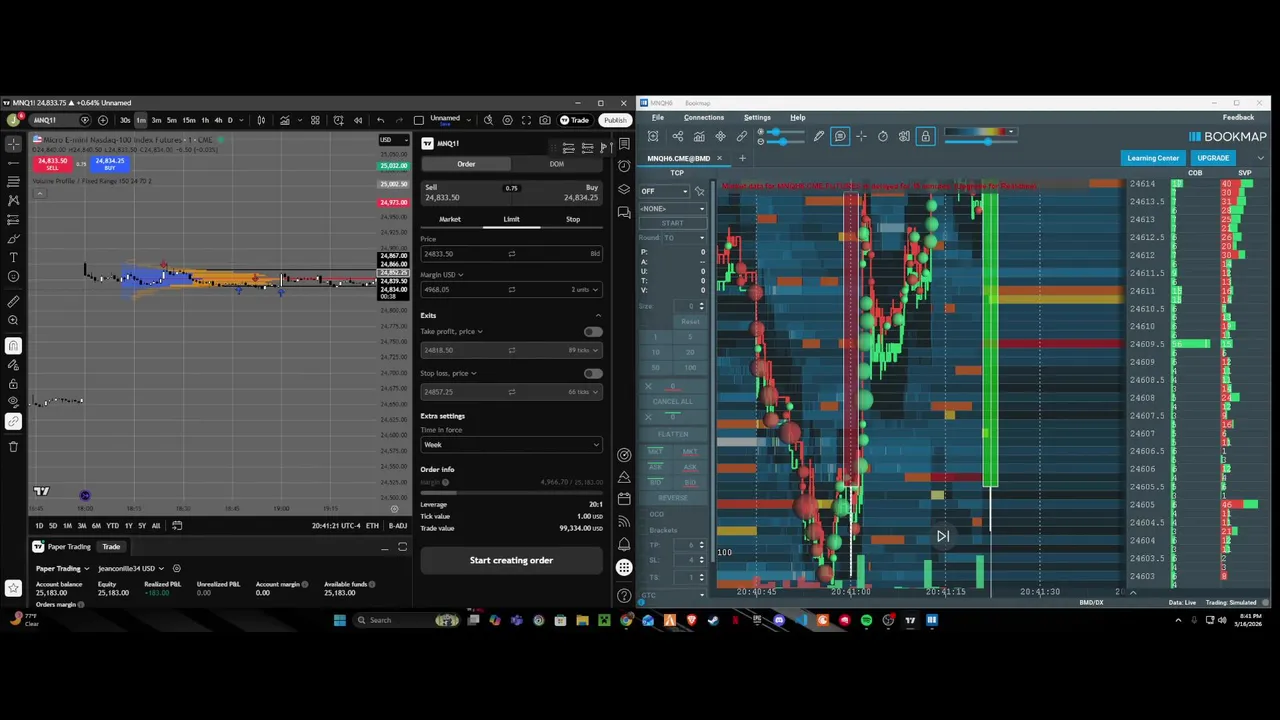Pick the ruler measure tool in TradingView
1280x720 pixels.
(x=13, y=301)
